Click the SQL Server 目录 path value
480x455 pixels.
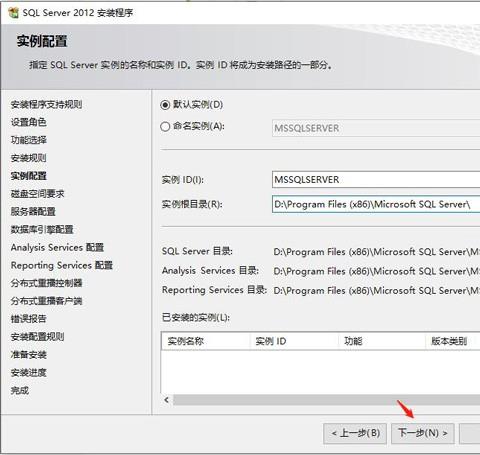click(377, 252)
